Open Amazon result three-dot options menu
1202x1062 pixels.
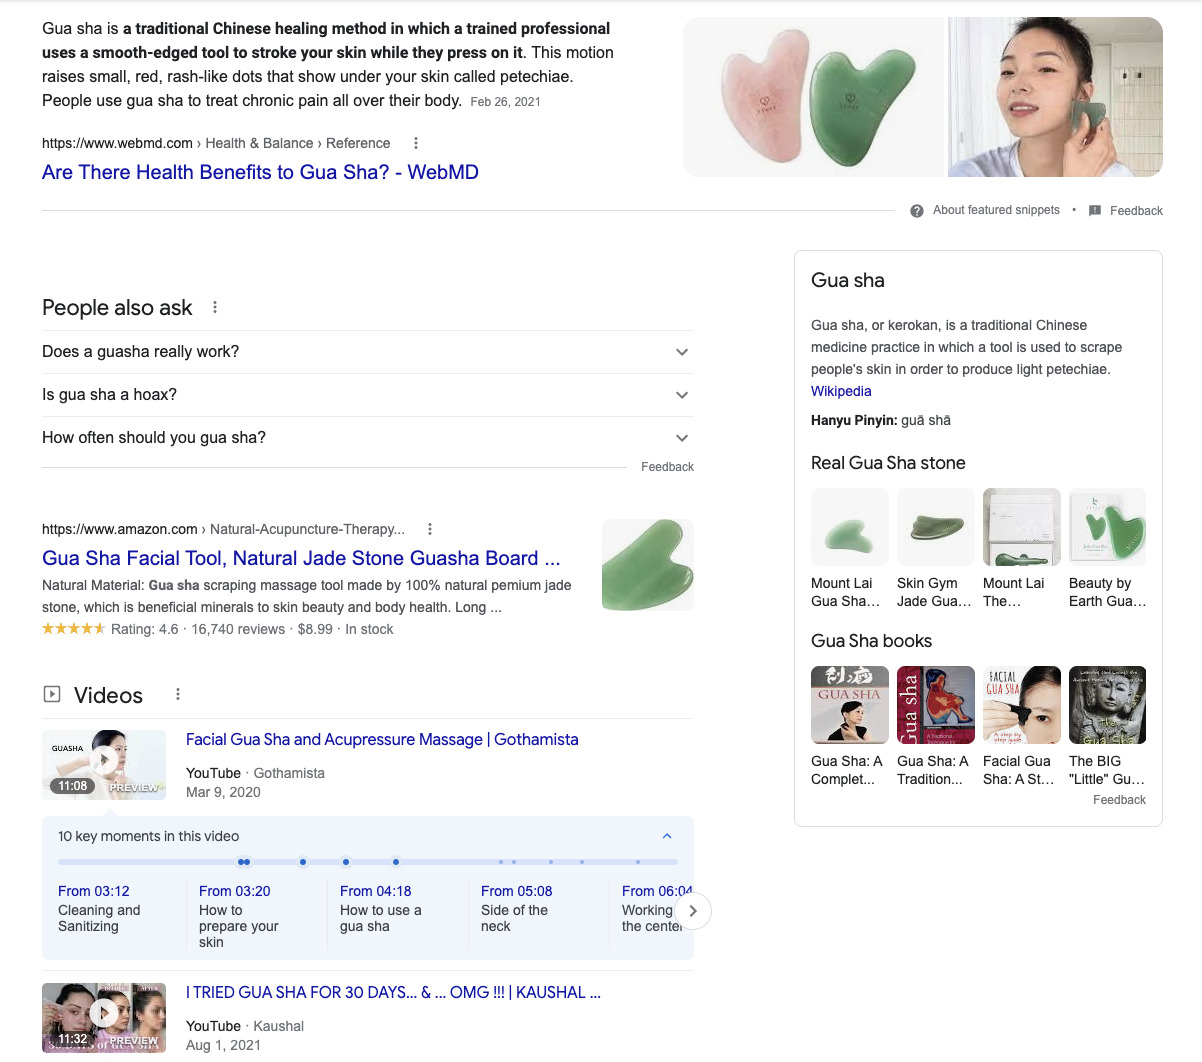pyautogui.click(x=430, y=529)
